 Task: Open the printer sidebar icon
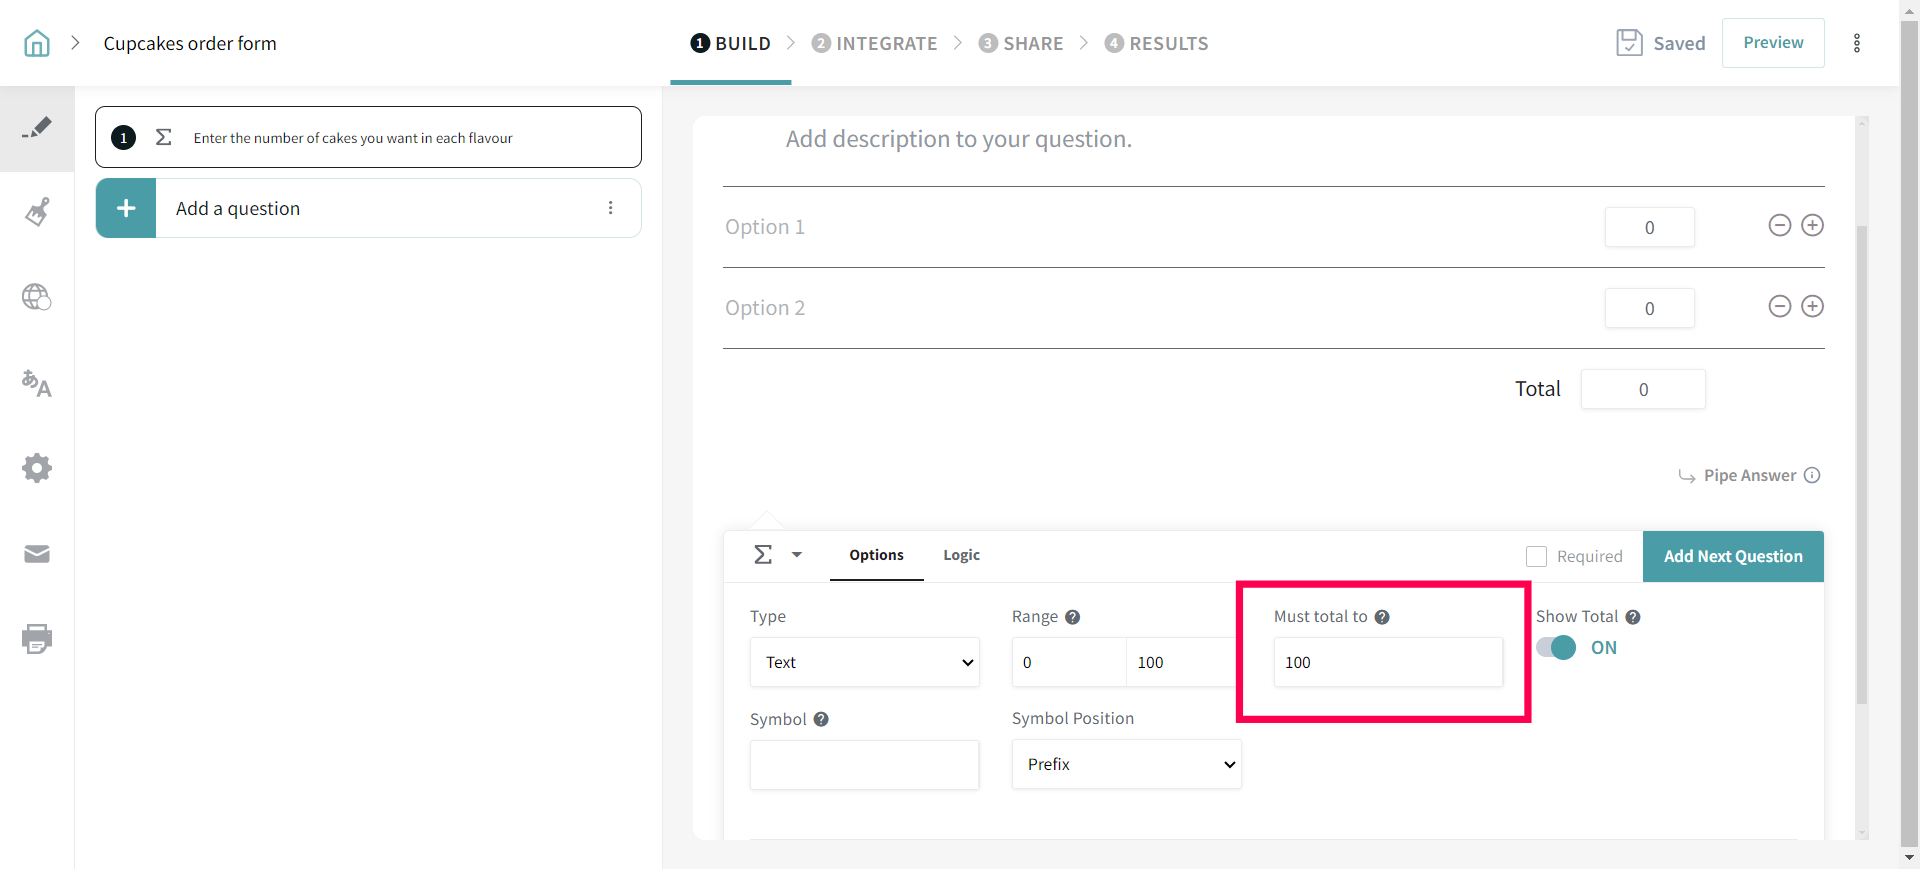pyautogui.click(x=37, y=638)
